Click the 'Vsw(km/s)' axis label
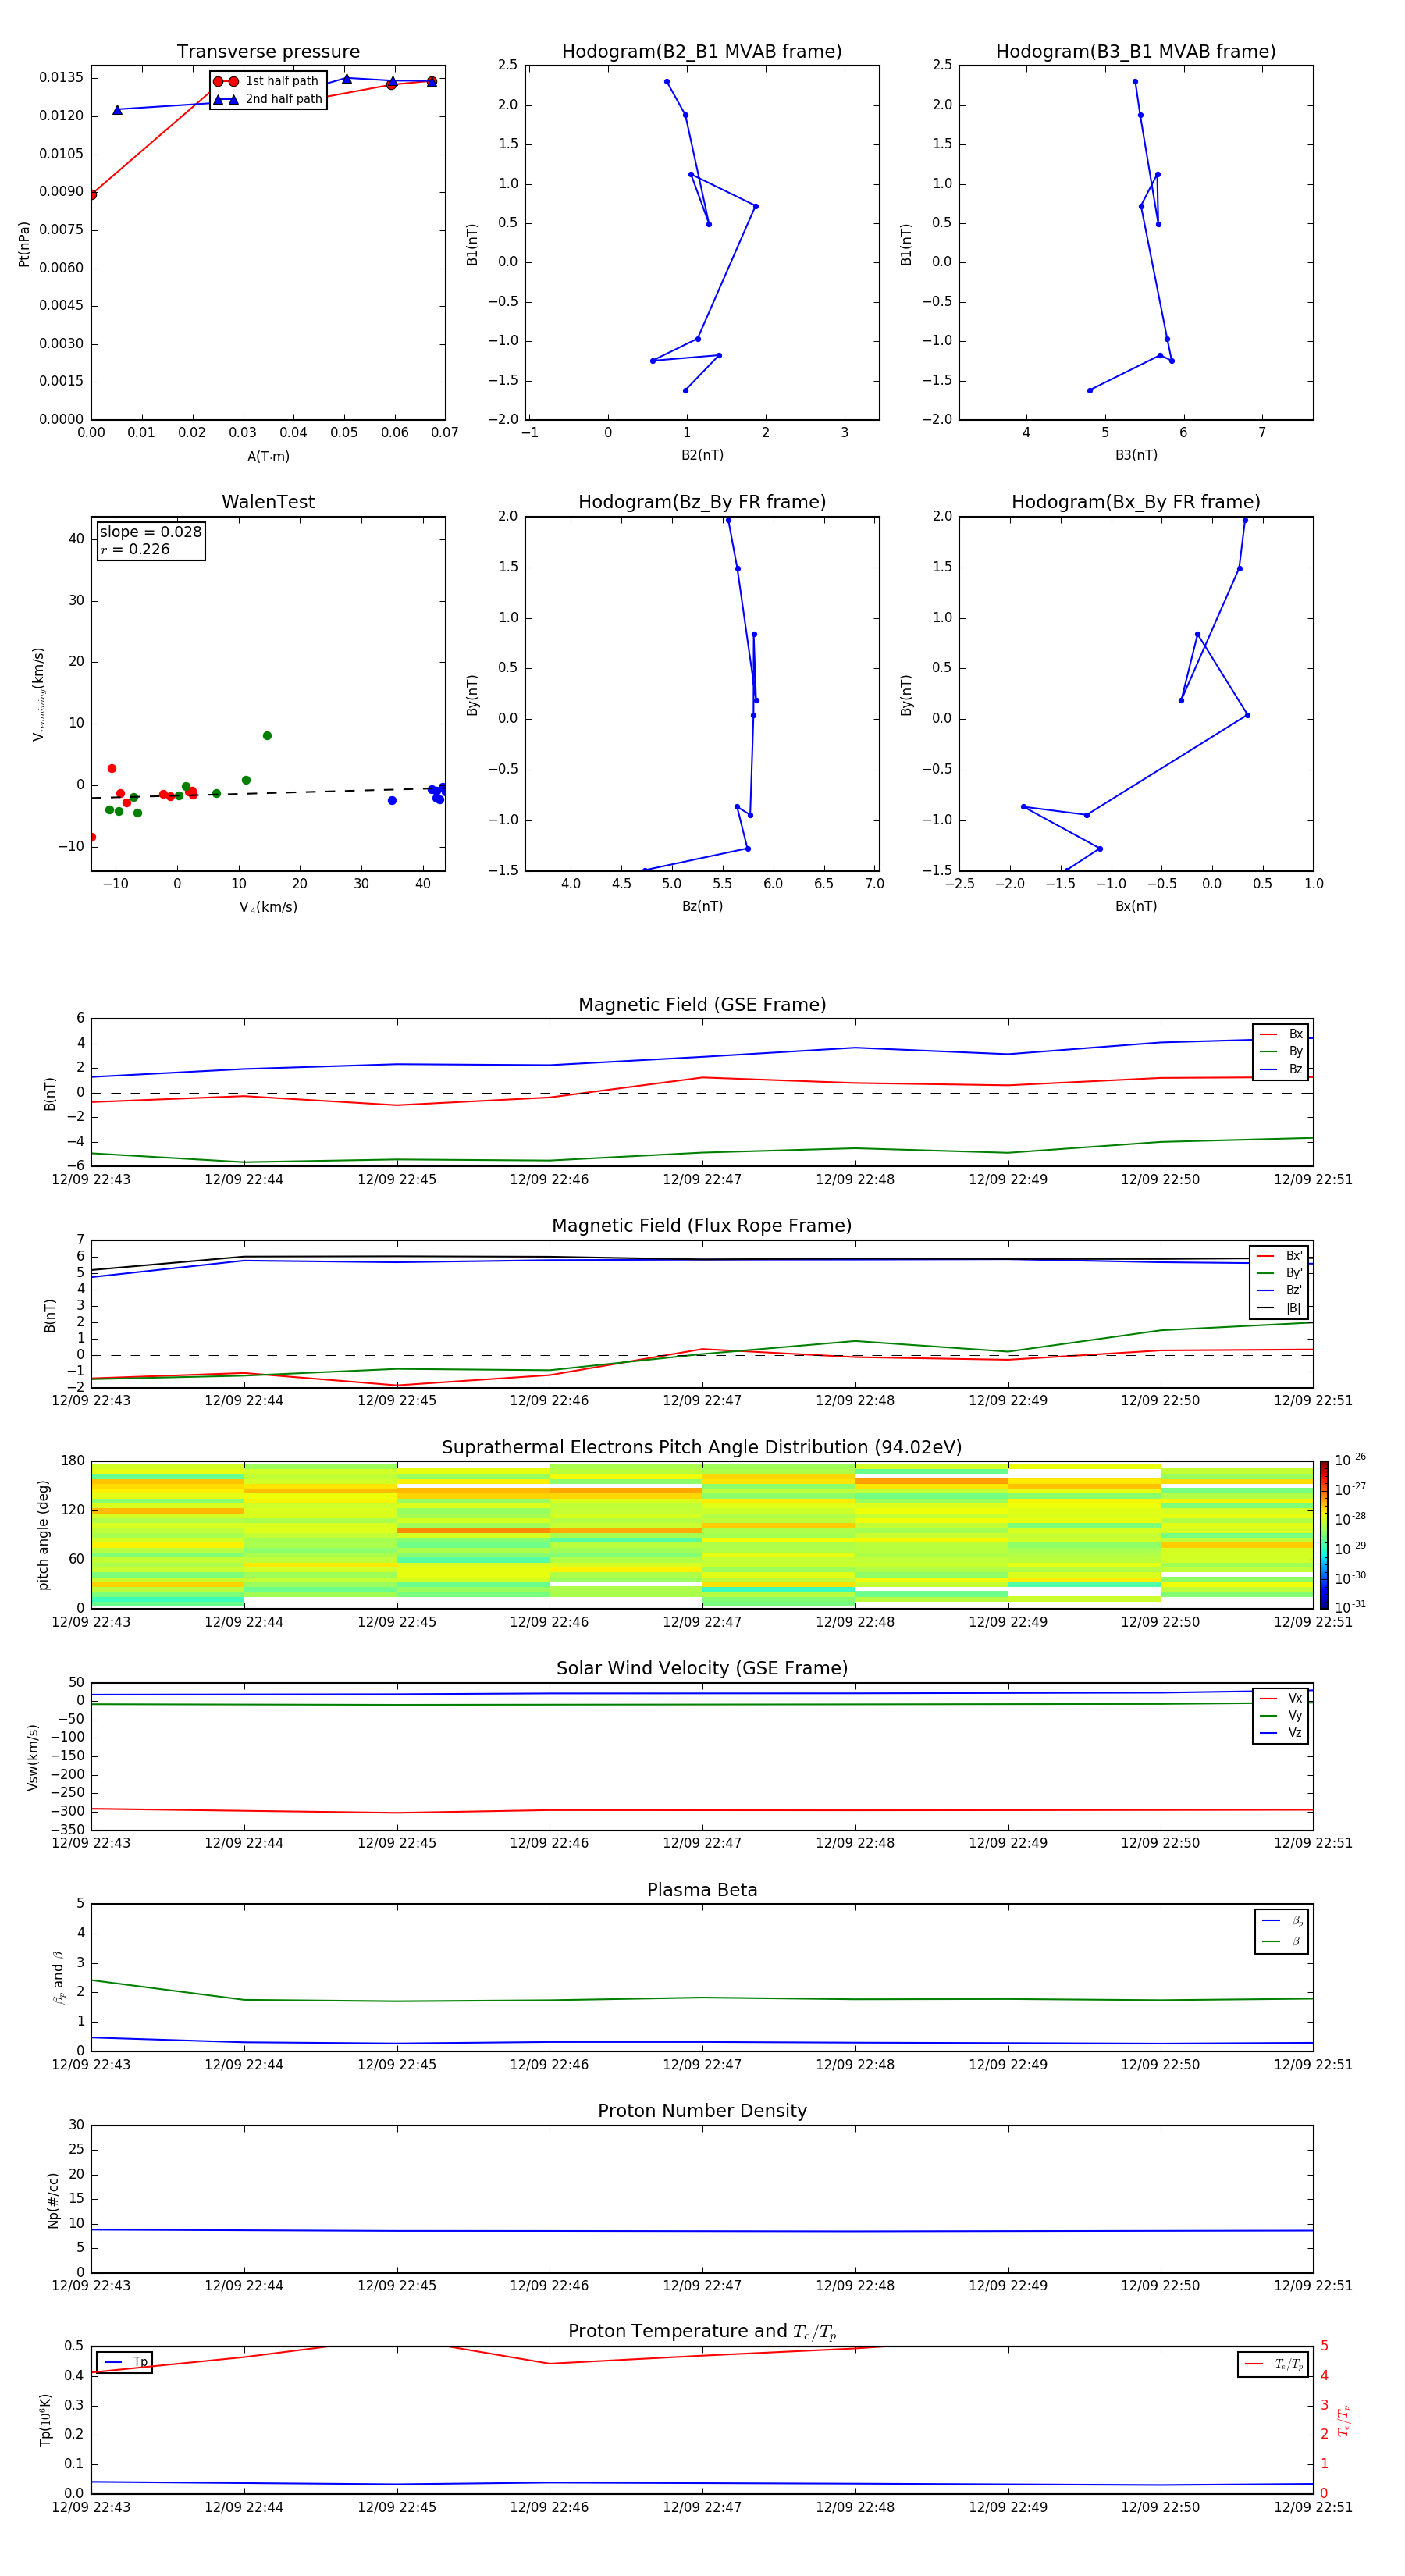 [33, 1756]
